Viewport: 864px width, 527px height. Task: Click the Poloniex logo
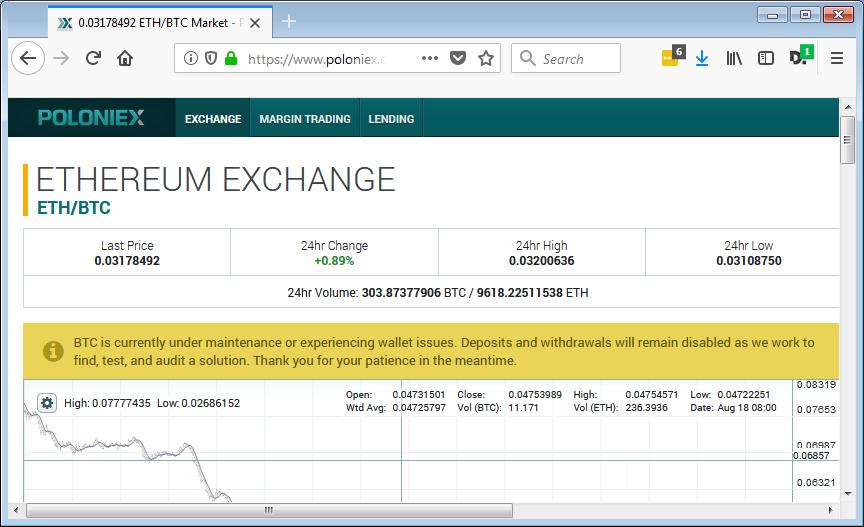tap(91, 117)
